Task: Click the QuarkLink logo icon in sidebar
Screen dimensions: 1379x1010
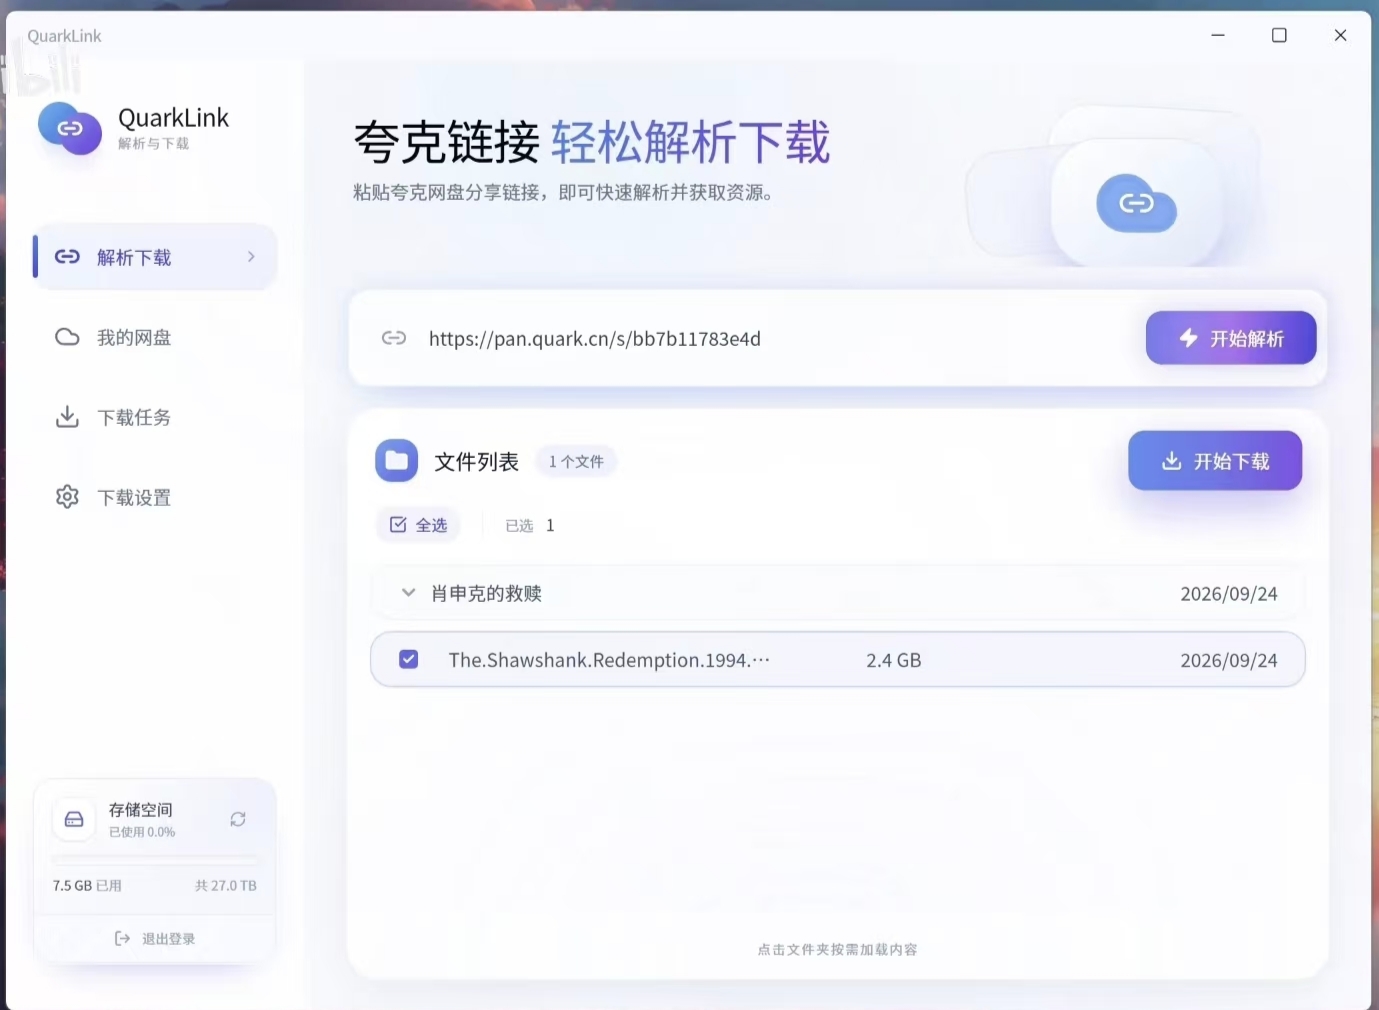Action: coord(70,129)
